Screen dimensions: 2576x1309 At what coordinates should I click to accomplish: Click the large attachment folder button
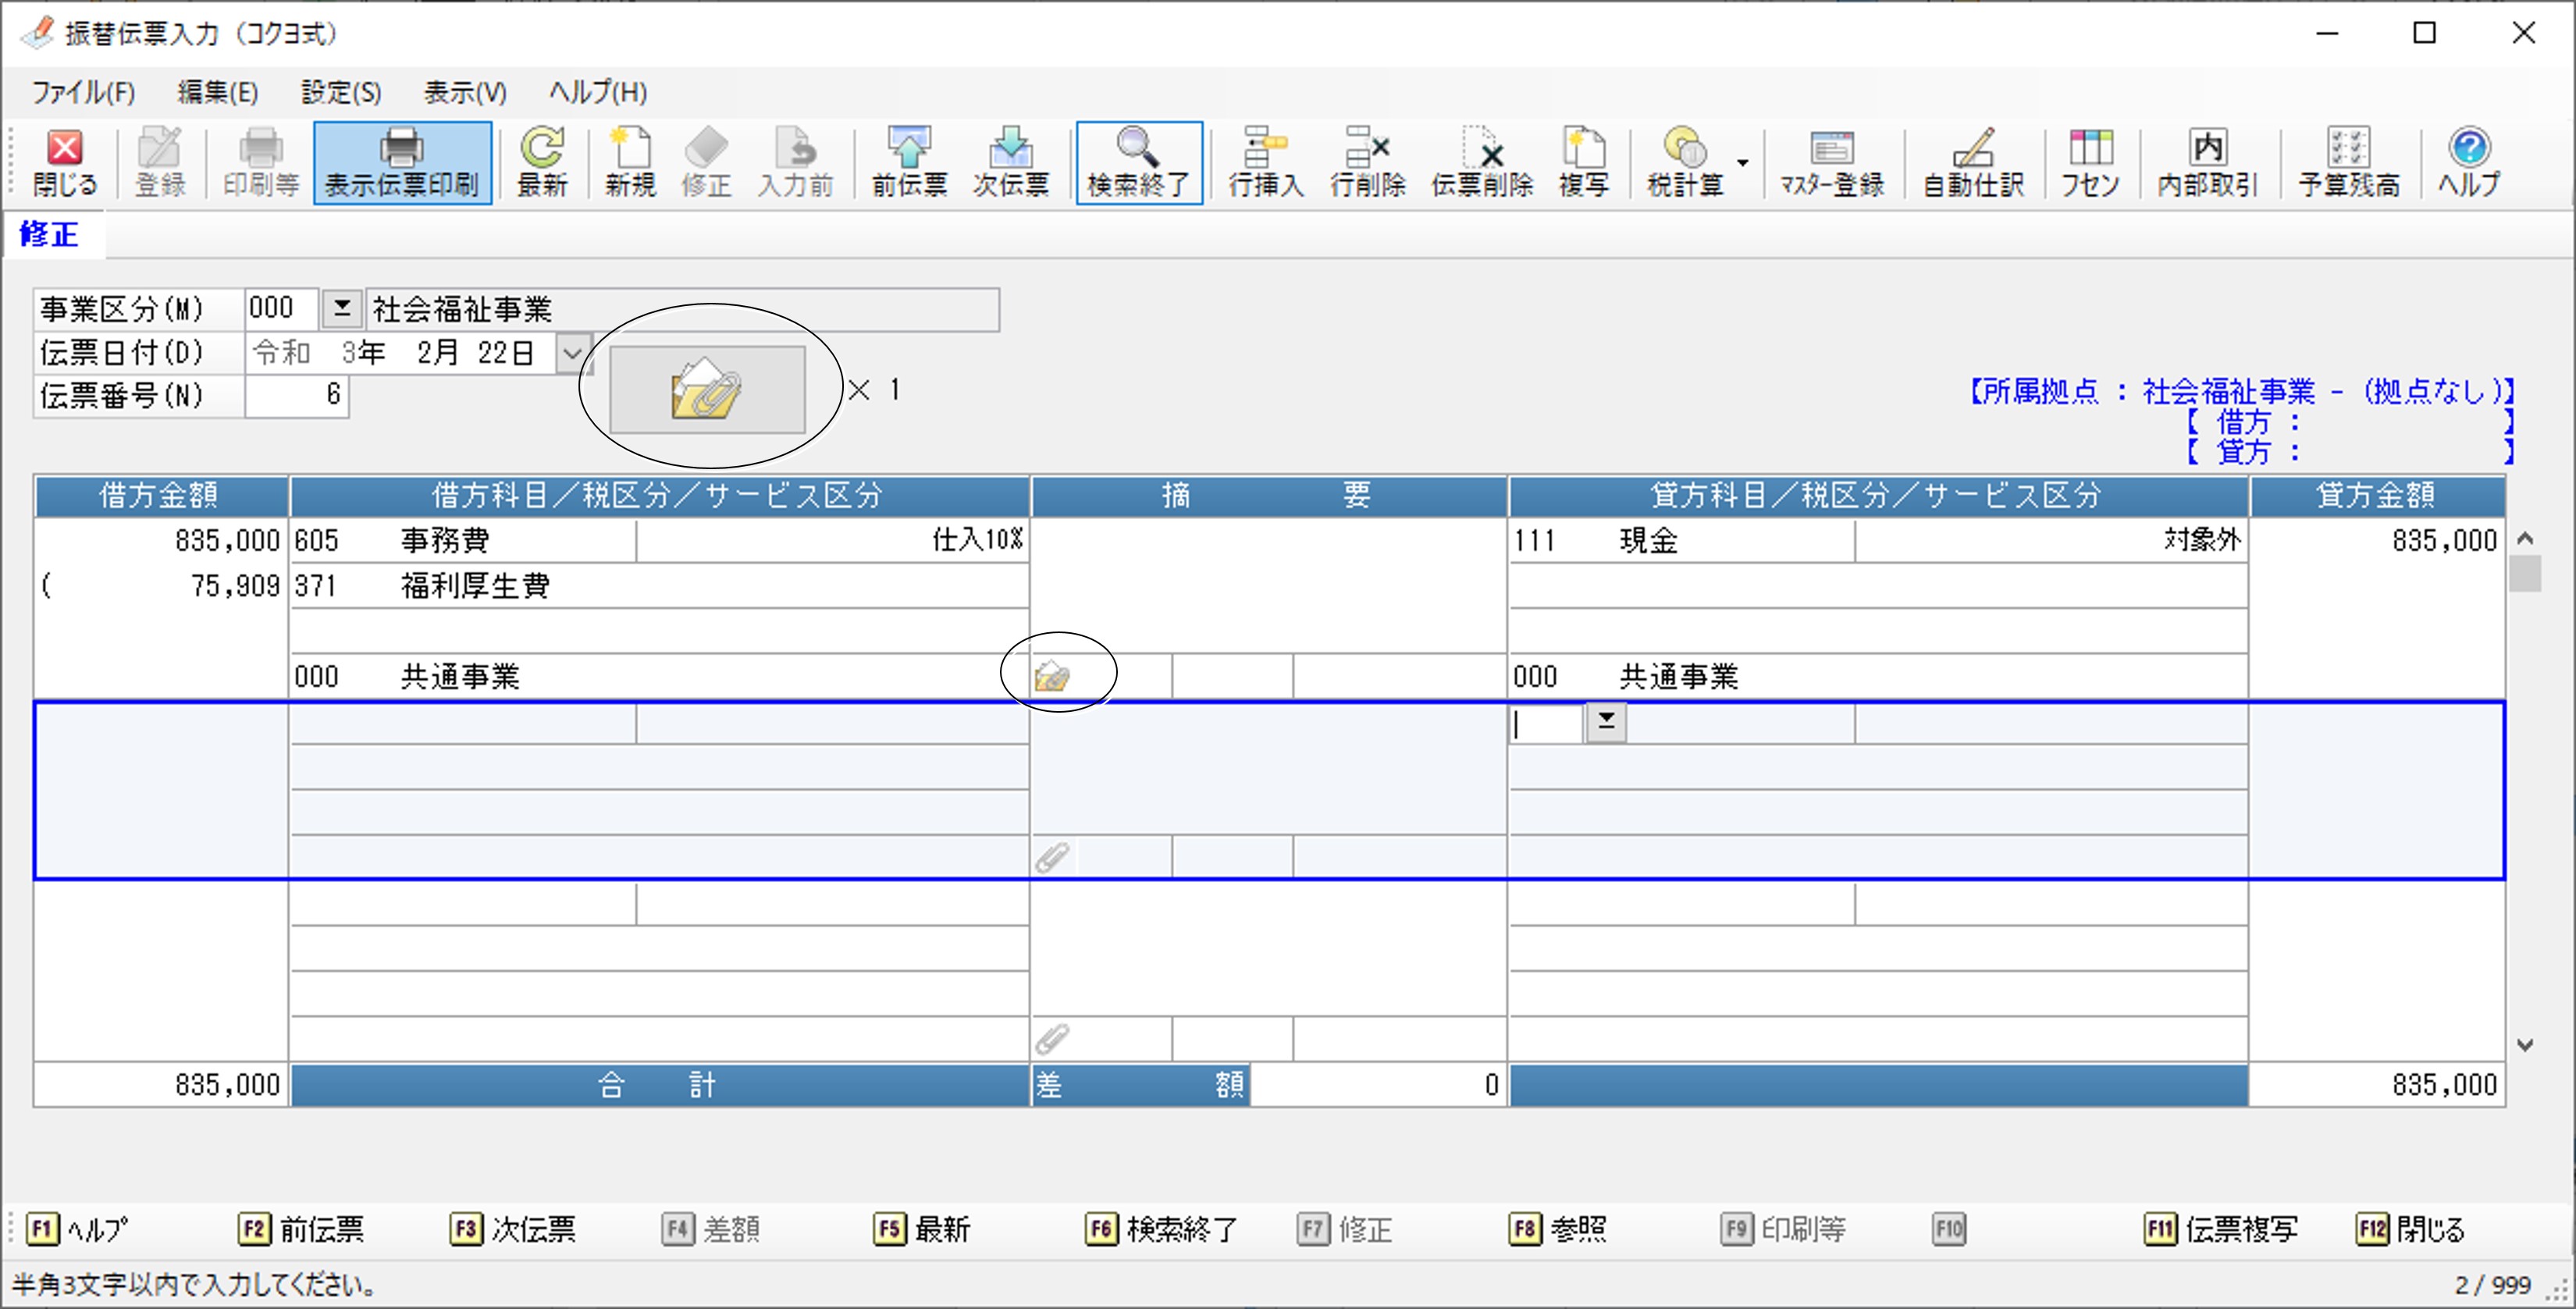coord(707,390)
